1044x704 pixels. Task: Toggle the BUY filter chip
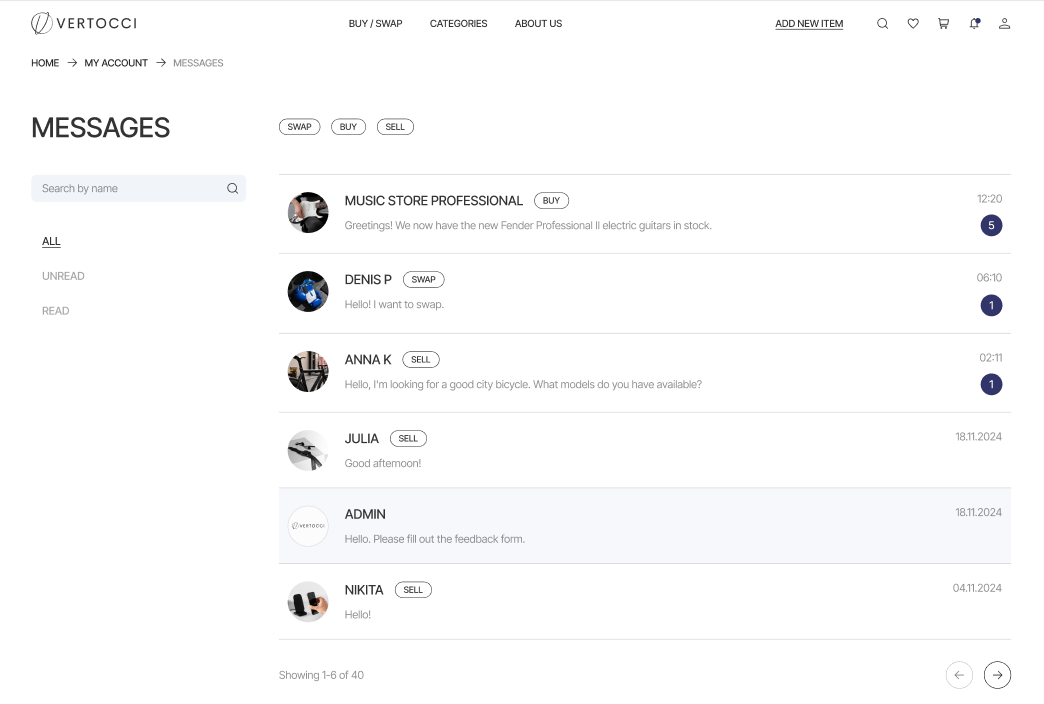[348, 127]
